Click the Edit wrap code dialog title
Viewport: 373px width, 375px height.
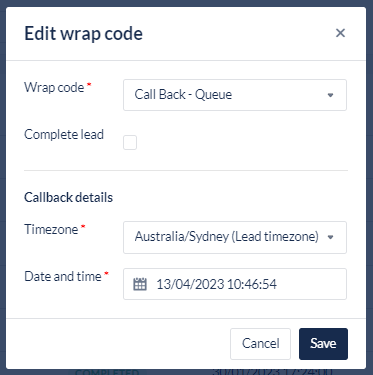point(84,34)
